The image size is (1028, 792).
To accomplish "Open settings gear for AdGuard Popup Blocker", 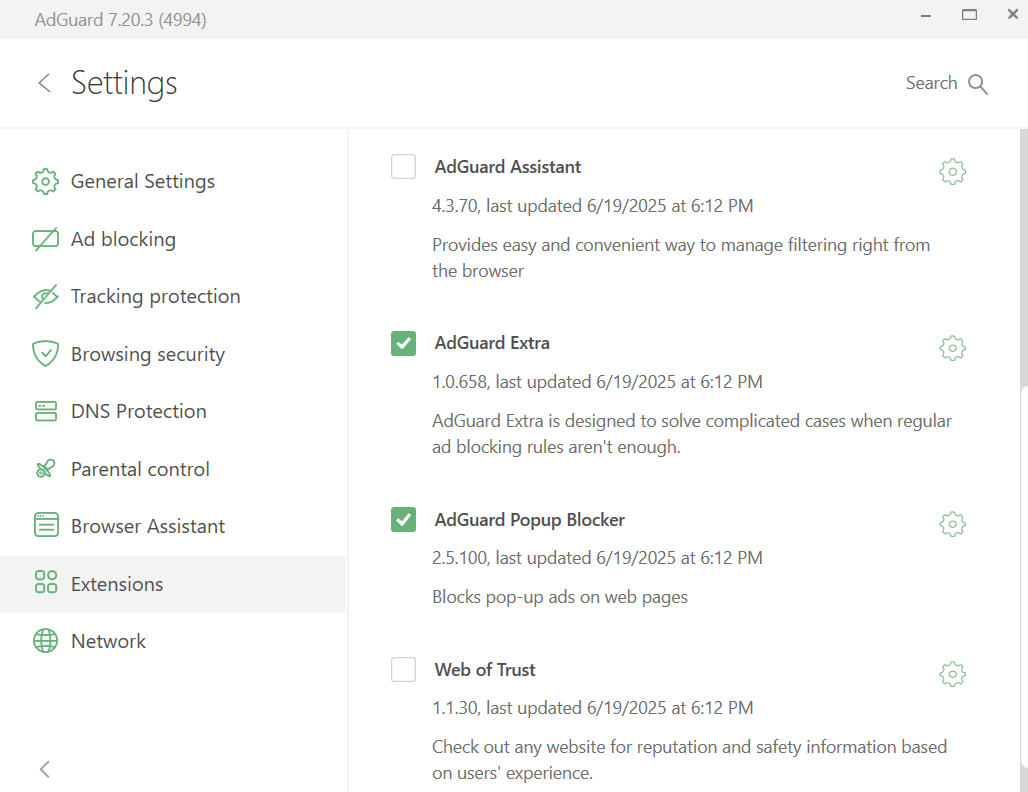I will (952, 525).
